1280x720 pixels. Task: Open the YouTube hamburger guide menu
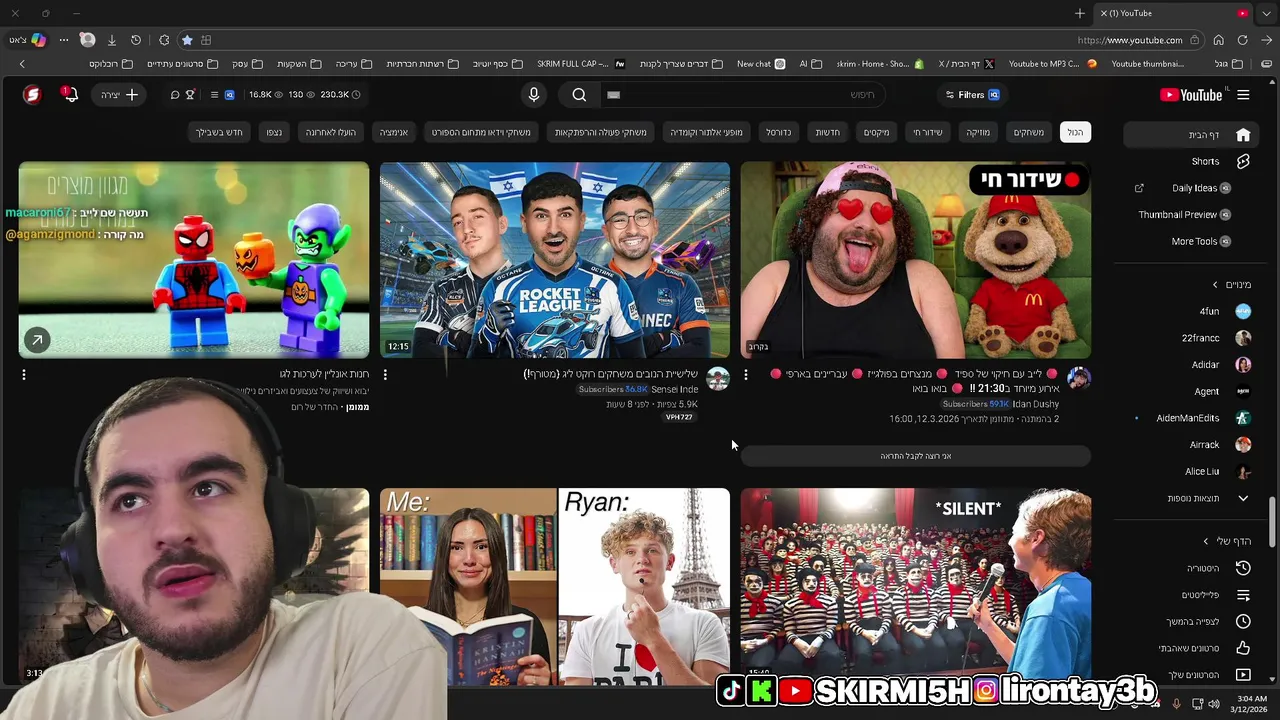[x=1243, y=95]
